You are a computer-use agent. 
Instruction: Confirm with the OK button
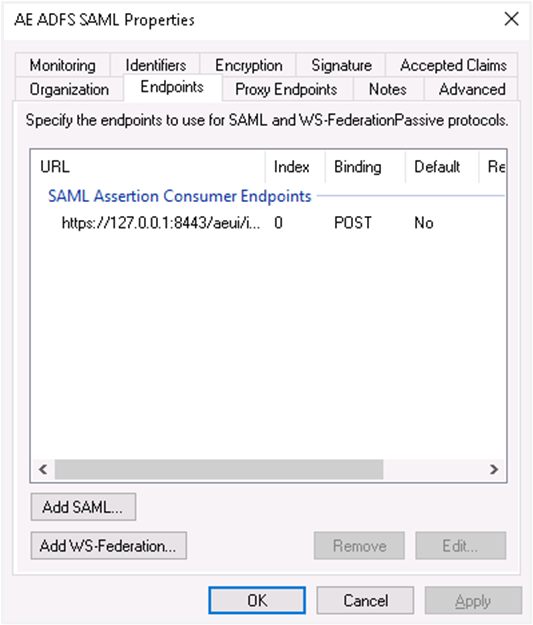(257, 600)
